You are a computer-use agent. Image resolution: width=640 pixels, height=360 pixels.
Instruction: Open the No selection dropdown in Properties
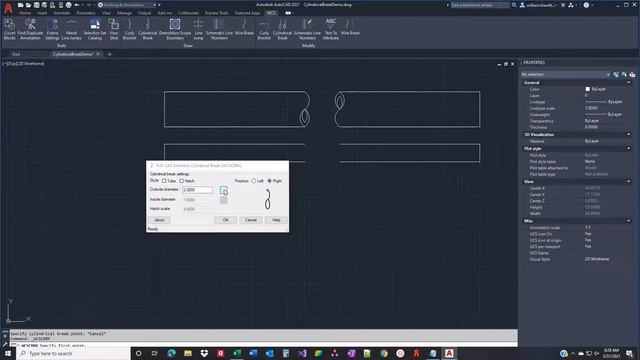click(566, 74)
